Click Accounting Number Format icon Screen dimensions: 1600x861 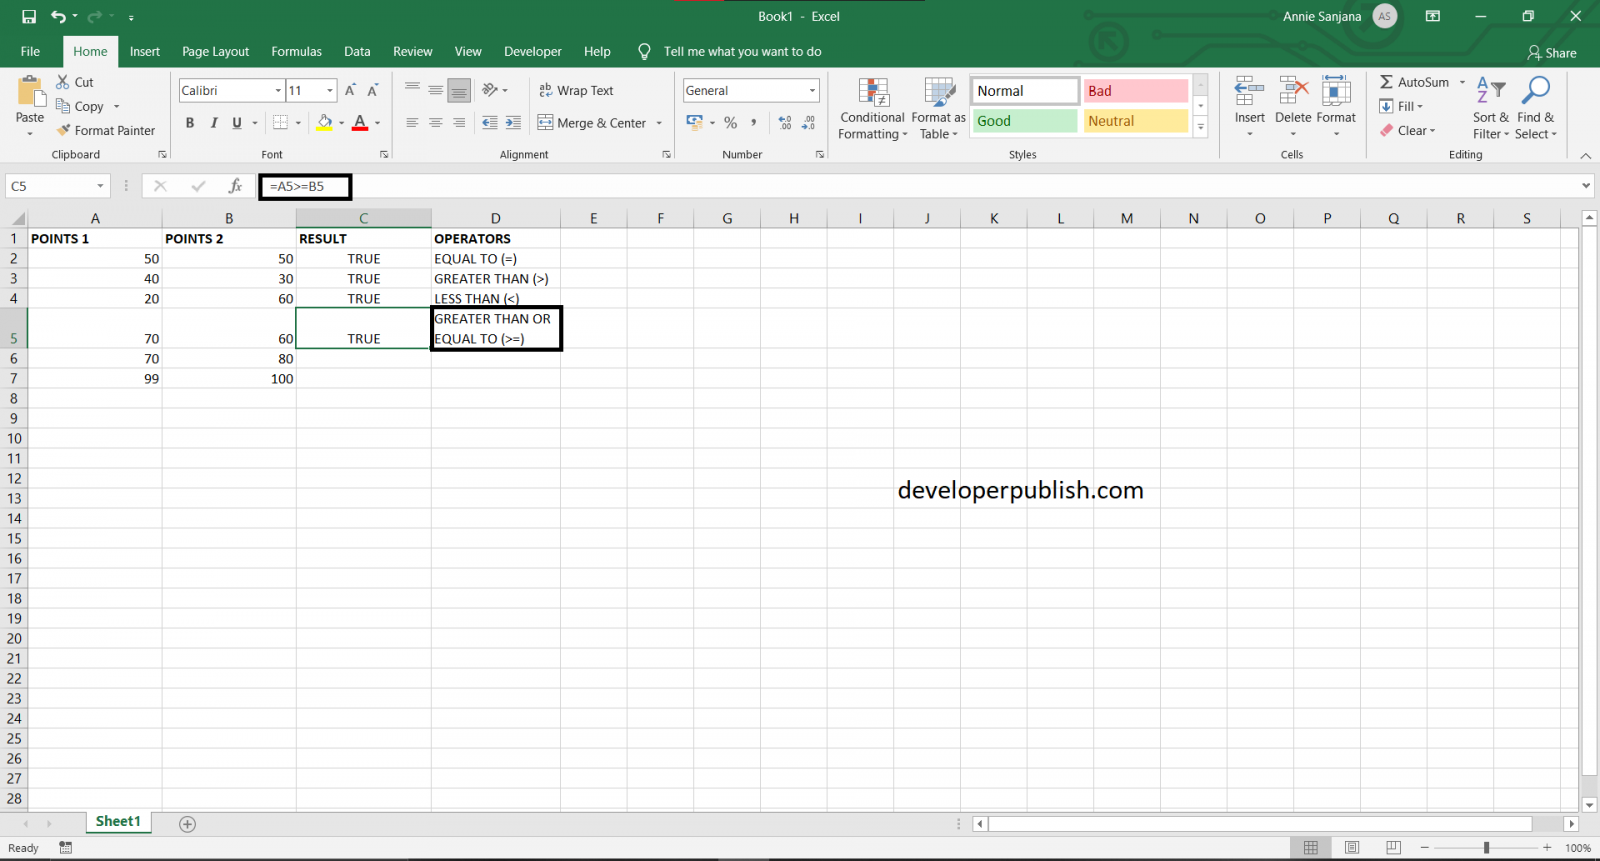click(x=695, y=123)
